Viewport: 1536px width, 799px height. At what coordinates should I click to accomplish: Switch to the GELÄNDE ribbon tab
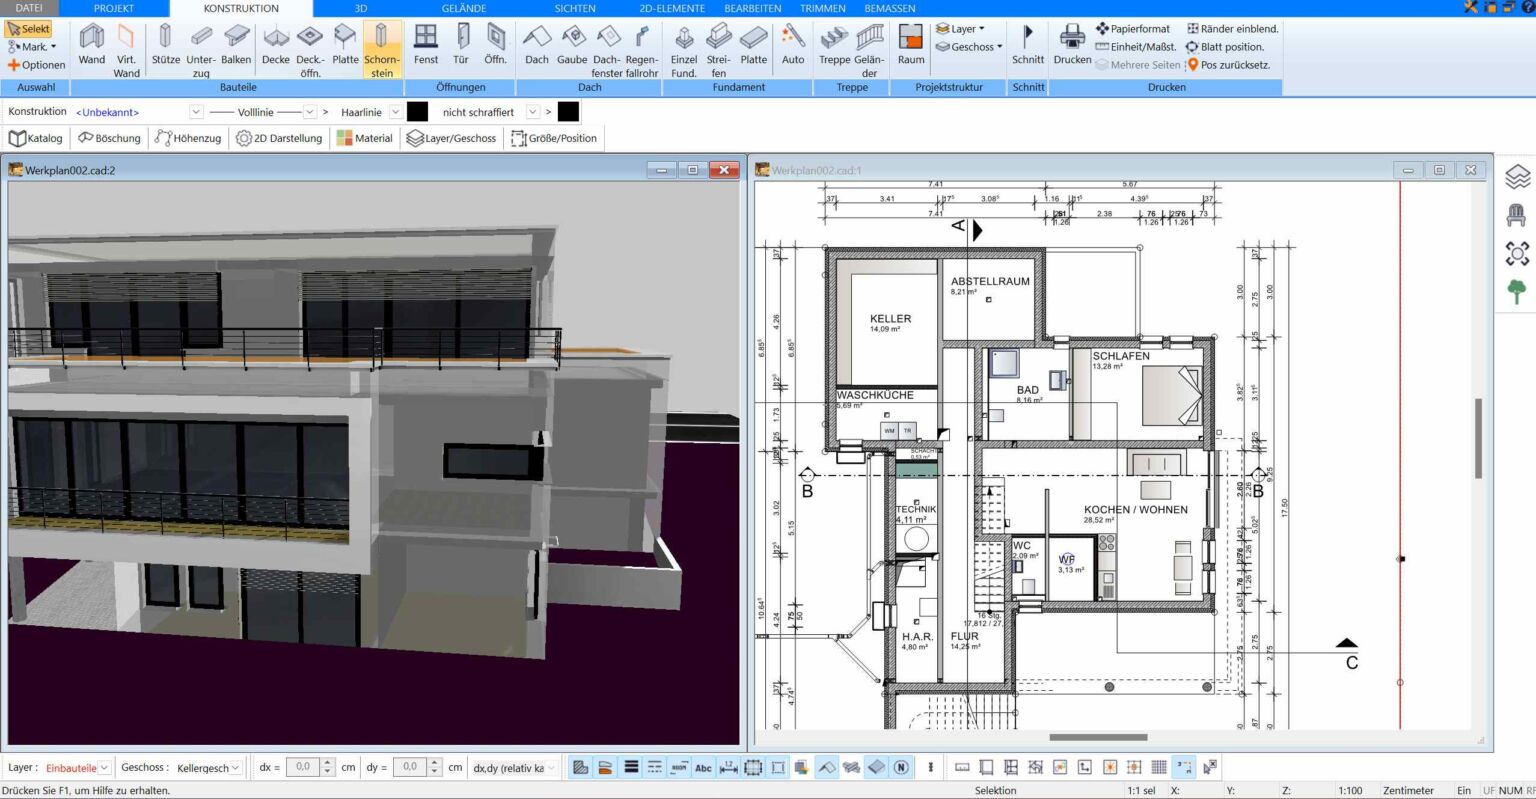click(x=464, y=8)
